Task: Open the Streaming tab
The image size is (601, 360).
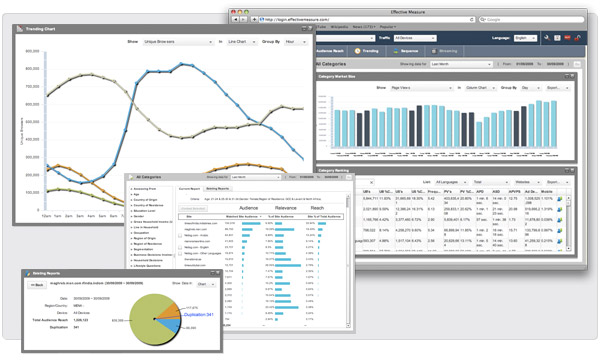Action: (x=444, y=51)
